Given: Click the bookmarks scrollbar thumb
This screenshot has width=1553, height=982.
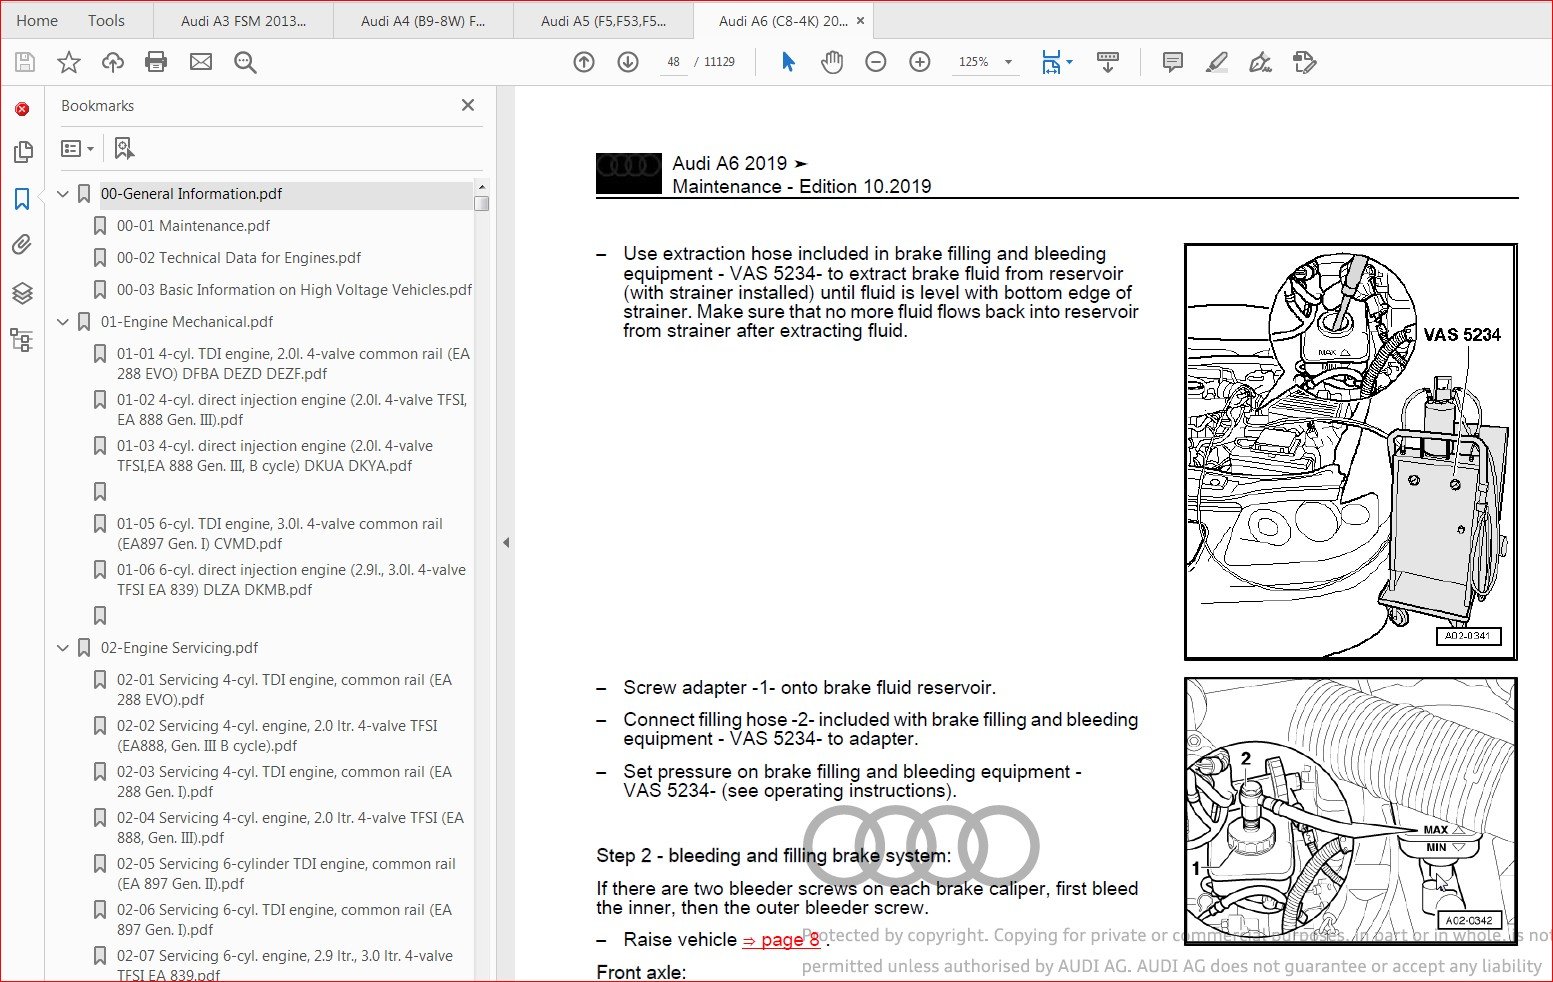Looking at the screenshot, I should 482,203.
